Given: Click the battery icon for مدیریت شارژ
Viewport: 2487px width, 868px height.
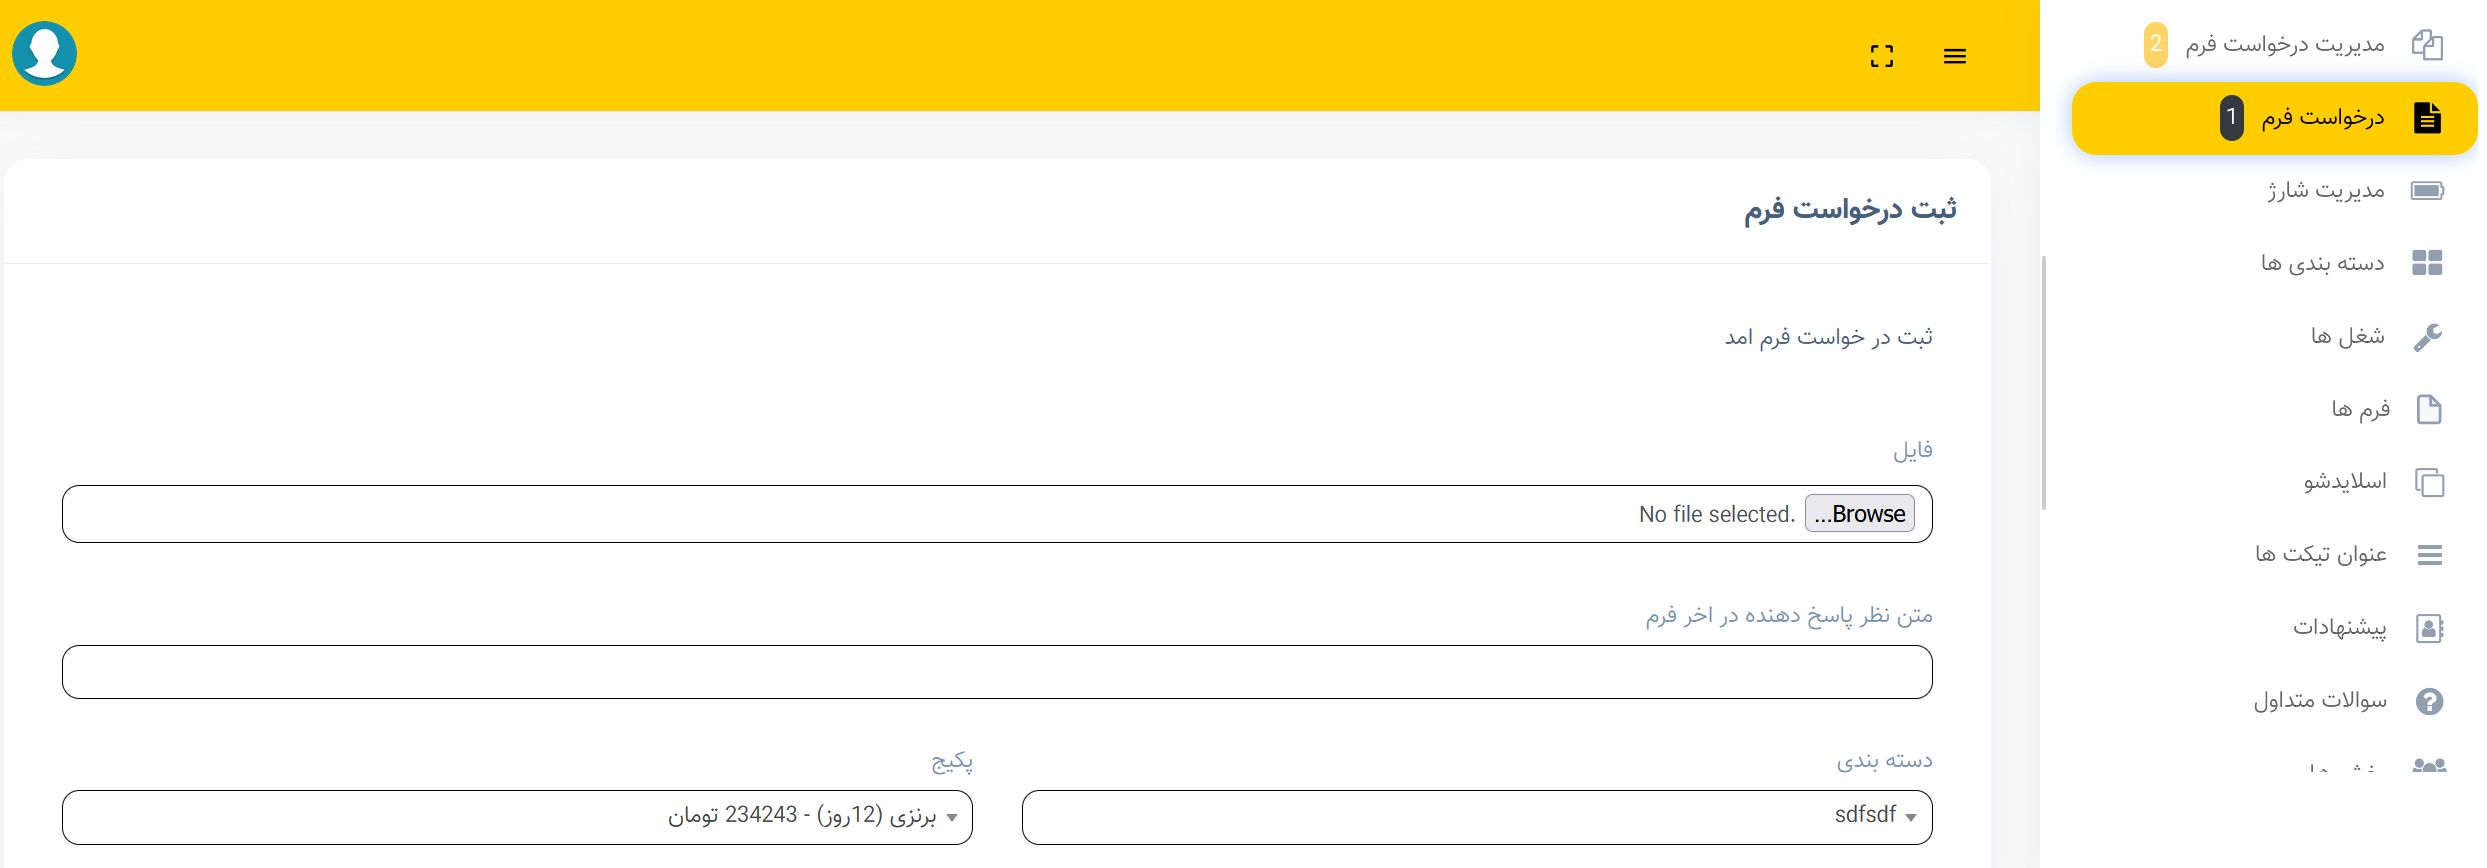Looking at the screenshot, I should 2427,190.
